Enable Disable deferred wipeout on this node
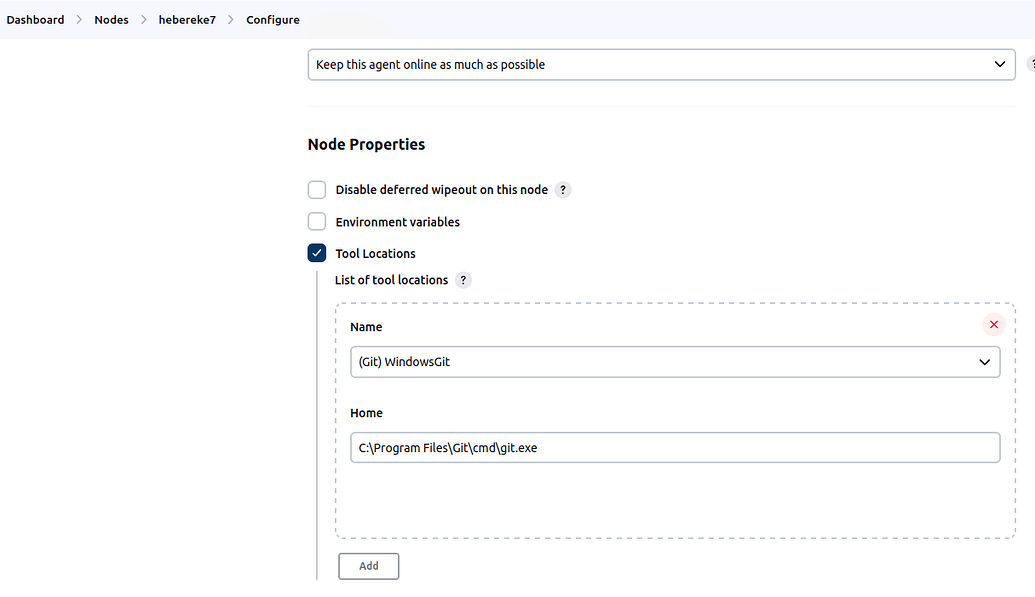1035x597 pixels. (x=317, y=190)
